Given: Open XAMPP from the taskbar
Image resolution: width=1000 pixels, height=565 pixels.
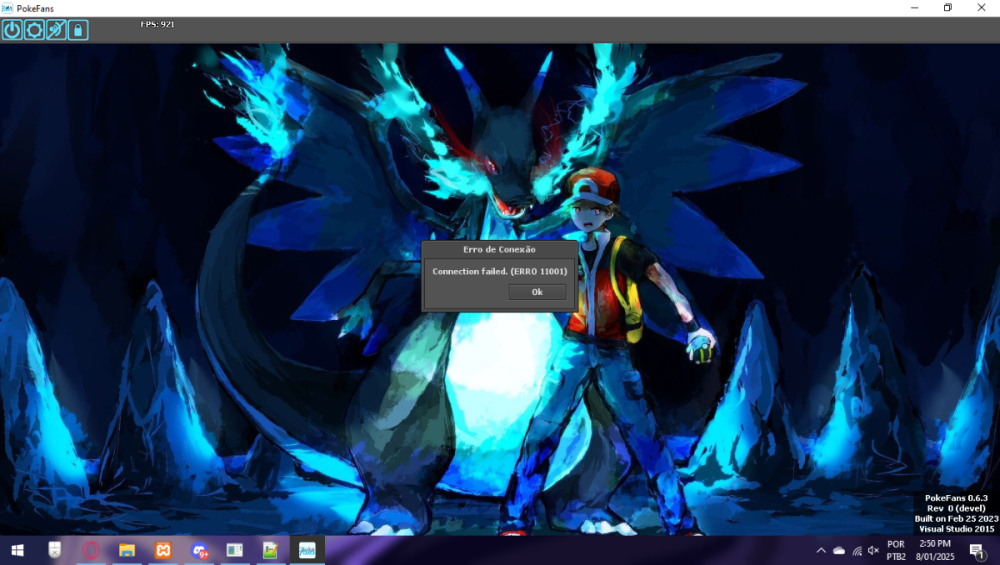Looking at the screenshot, I should coord(163,550).
